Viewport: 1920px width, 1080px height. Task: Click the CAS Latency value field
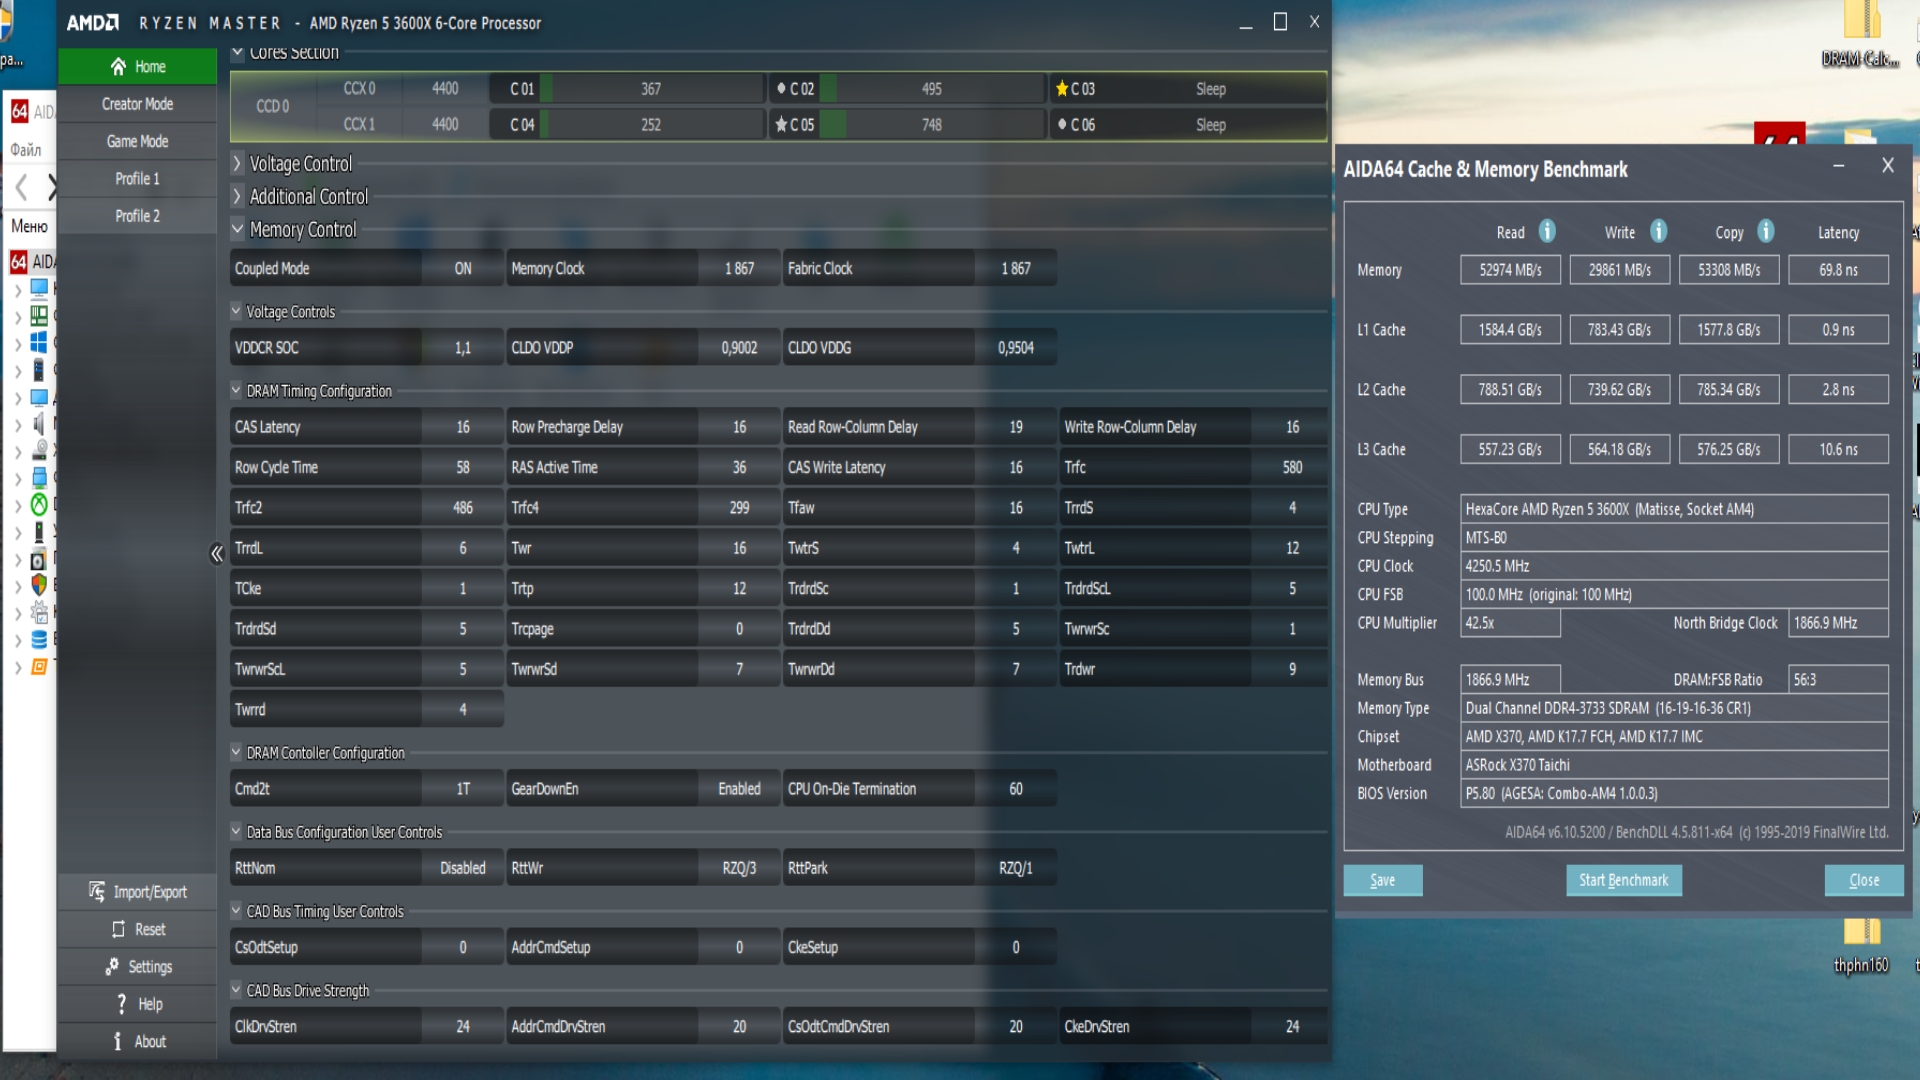[462, 427]
